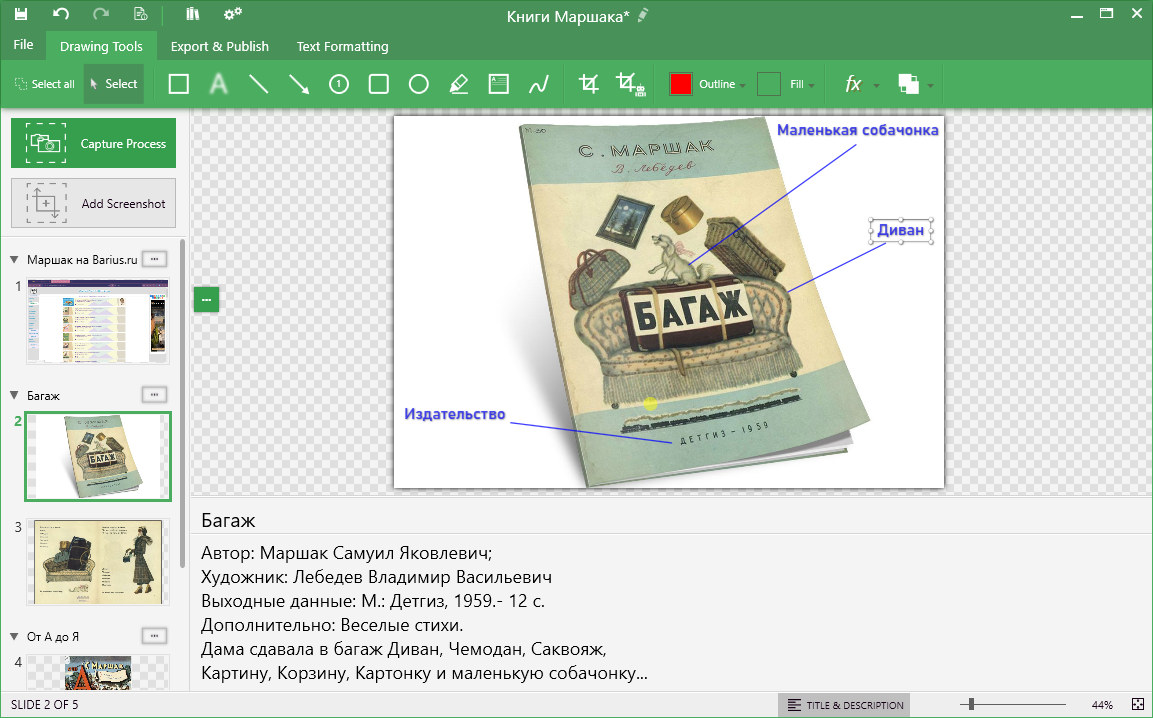This screenshot has width=1153, height=718.
Task: Open the library books icon
Action: click(193, 14)
